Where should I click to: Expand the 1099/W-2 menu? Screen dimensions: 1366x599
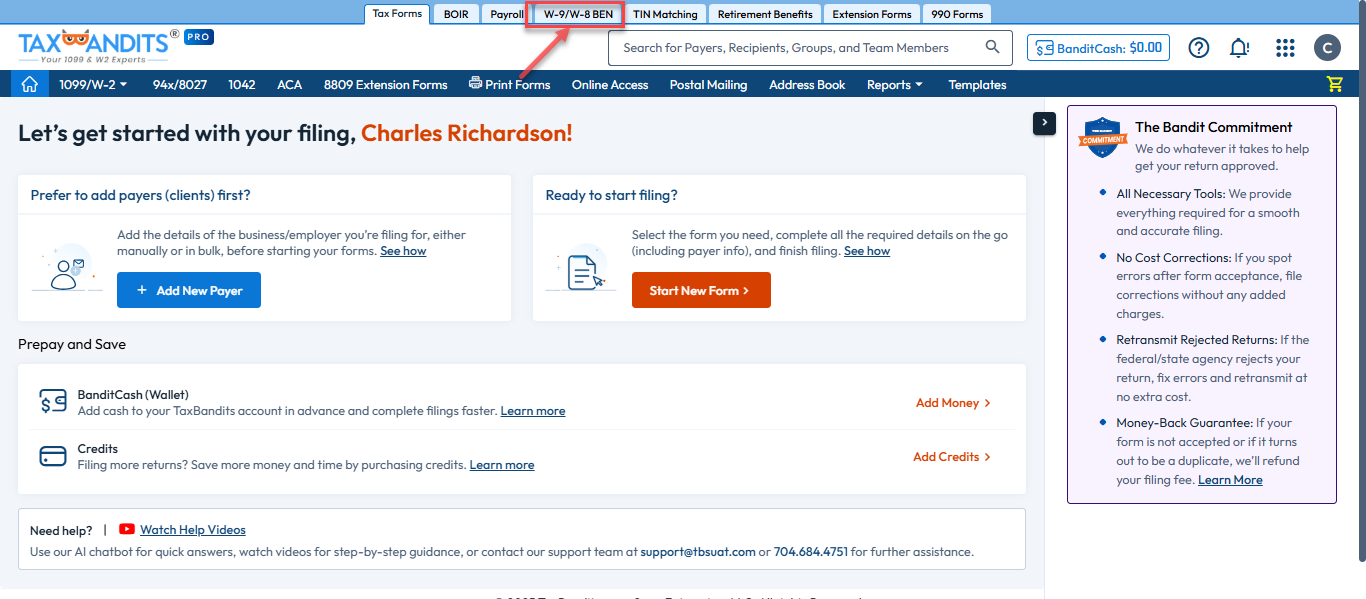[x=94, y=84]
